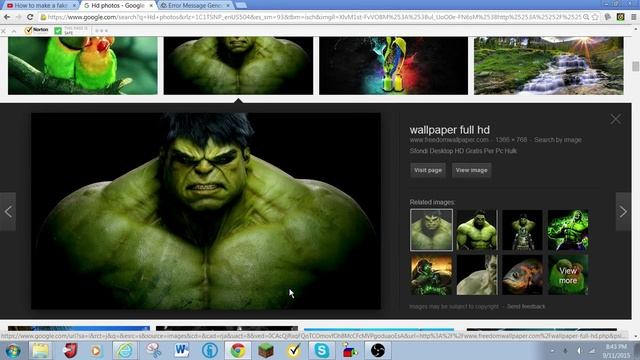Click "View more" related images

coord(568,275)
